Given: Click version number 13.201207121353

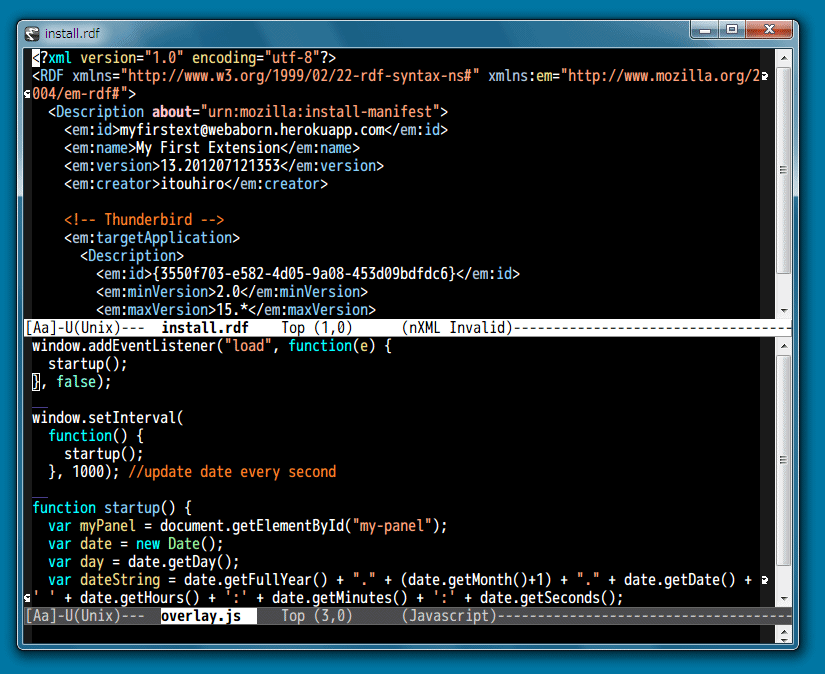Looking at the screenshot, I should 220,166.
